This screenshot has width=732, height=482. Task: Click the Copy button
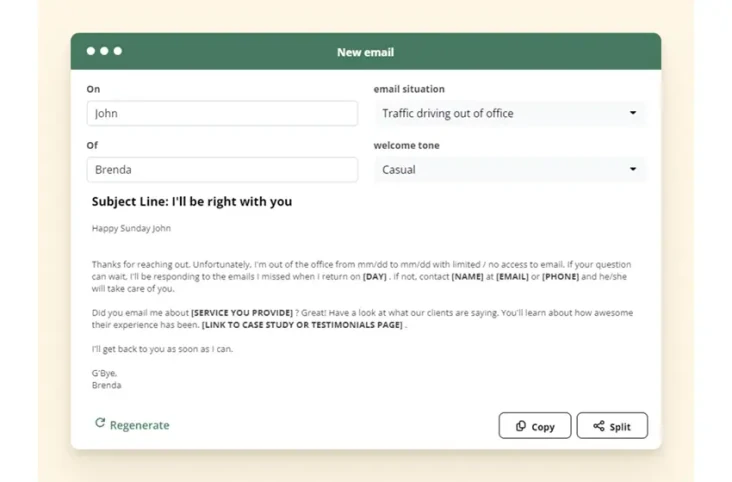tap(535, 425)
